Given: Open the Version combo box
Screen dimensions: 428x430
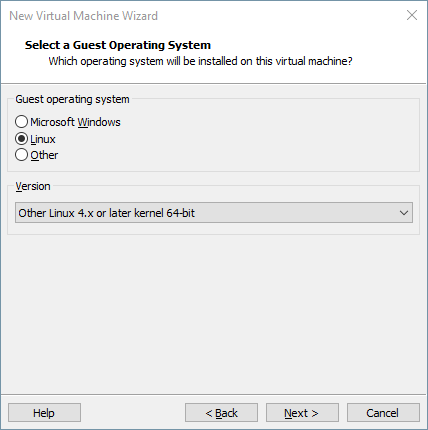Looking at the screenshot, I should pos(214,213).
